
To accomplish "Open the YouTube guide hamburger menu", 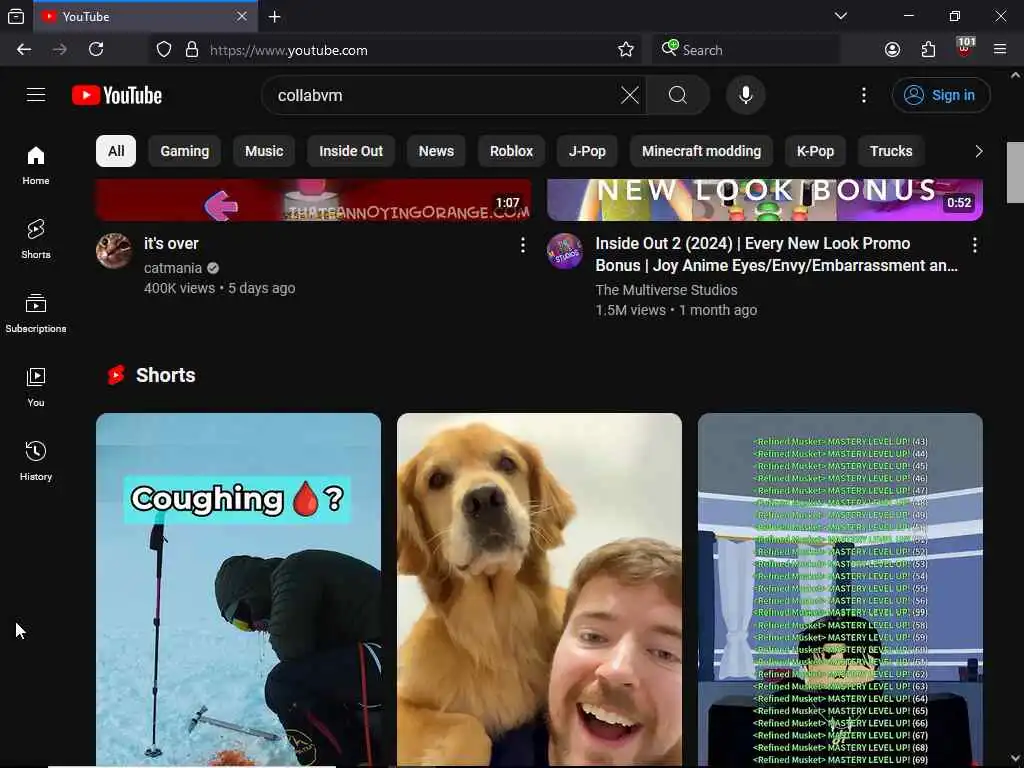I will (36, 95).
